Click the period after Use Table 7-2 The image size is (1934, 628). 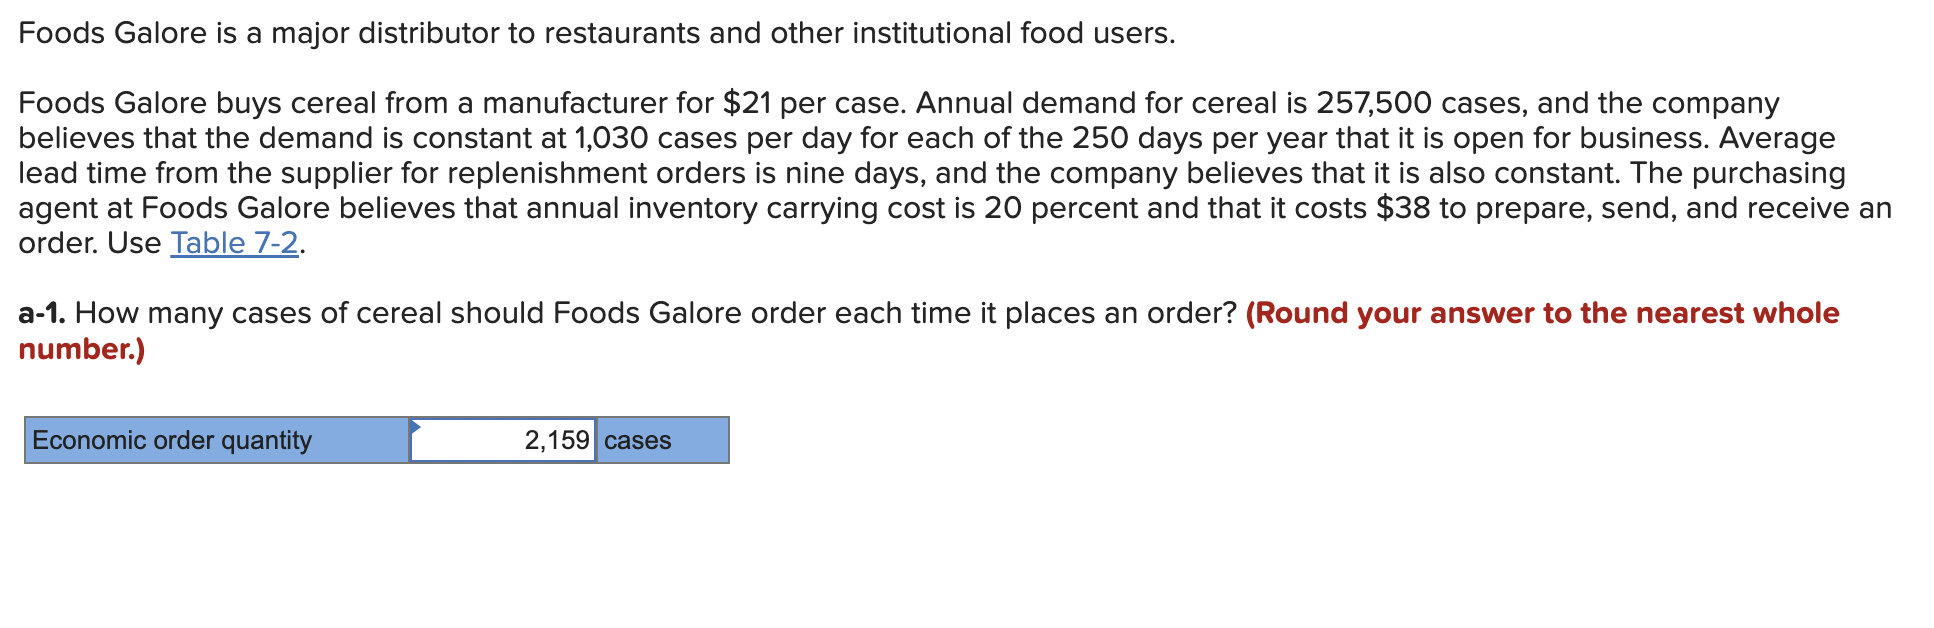tap(301, 242)
